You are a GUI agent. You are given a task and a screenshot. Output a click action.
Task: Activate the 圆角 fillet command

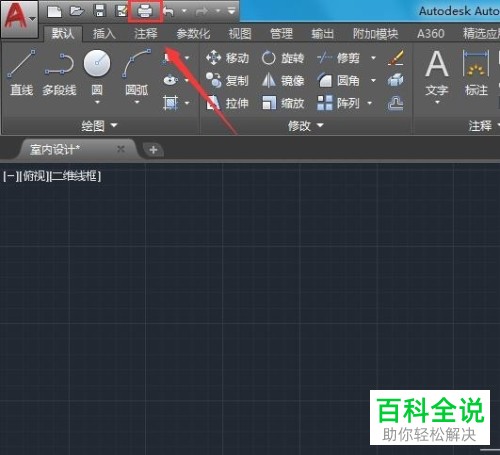[338, 81]
